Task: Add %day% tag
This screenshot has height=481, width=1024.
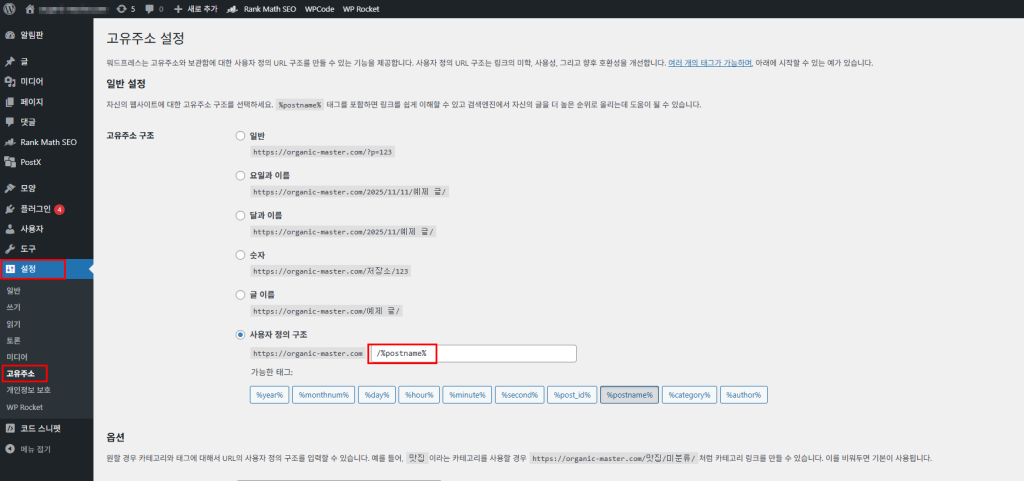Action: (x=377, y=395)
